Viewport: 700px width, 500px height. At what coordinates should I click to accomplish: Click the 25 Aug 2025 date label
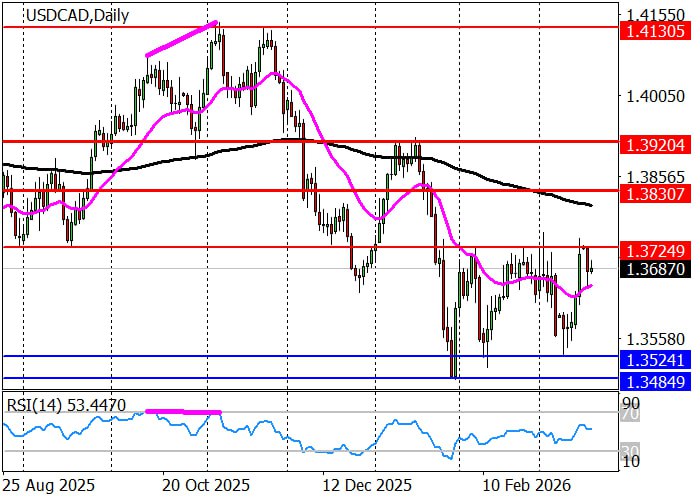tap(49, 484)
